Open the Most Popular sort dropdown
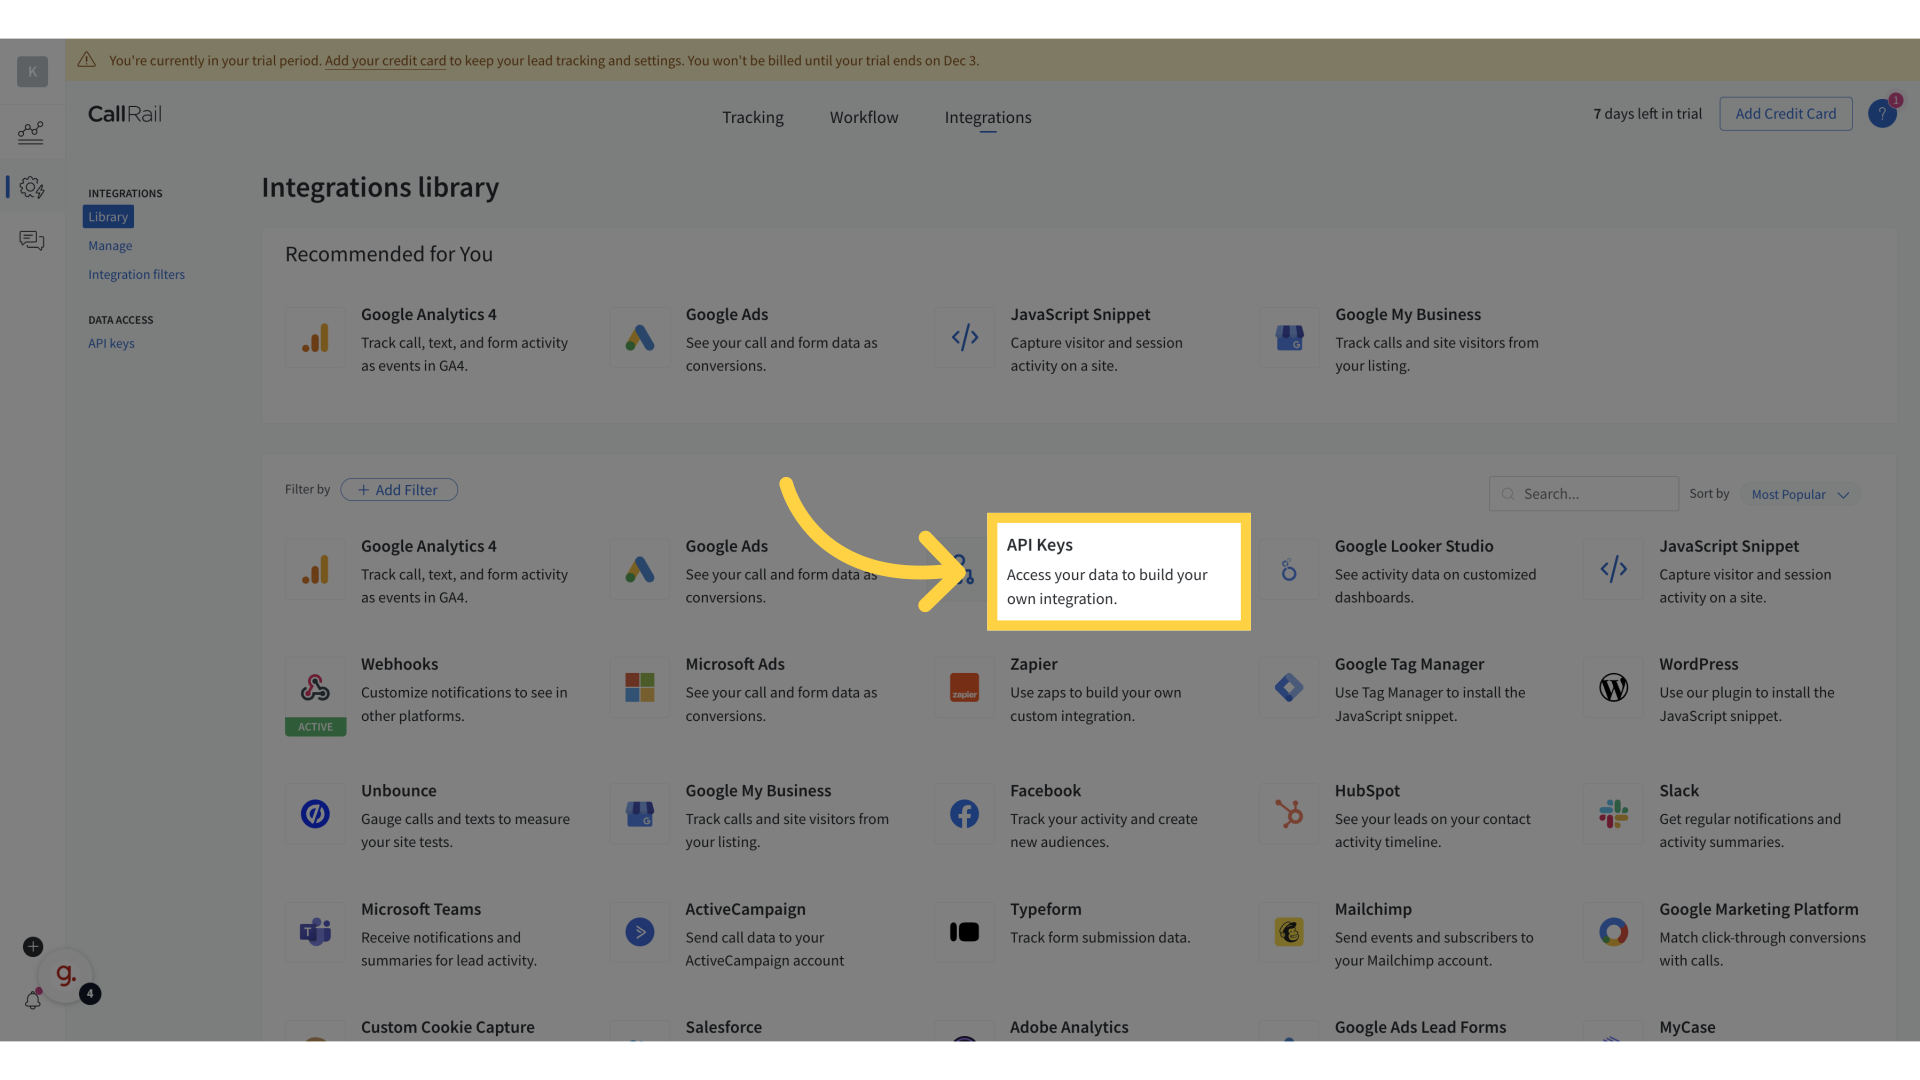Viewport: 1920px width, 1080px height. point(1797,494)
